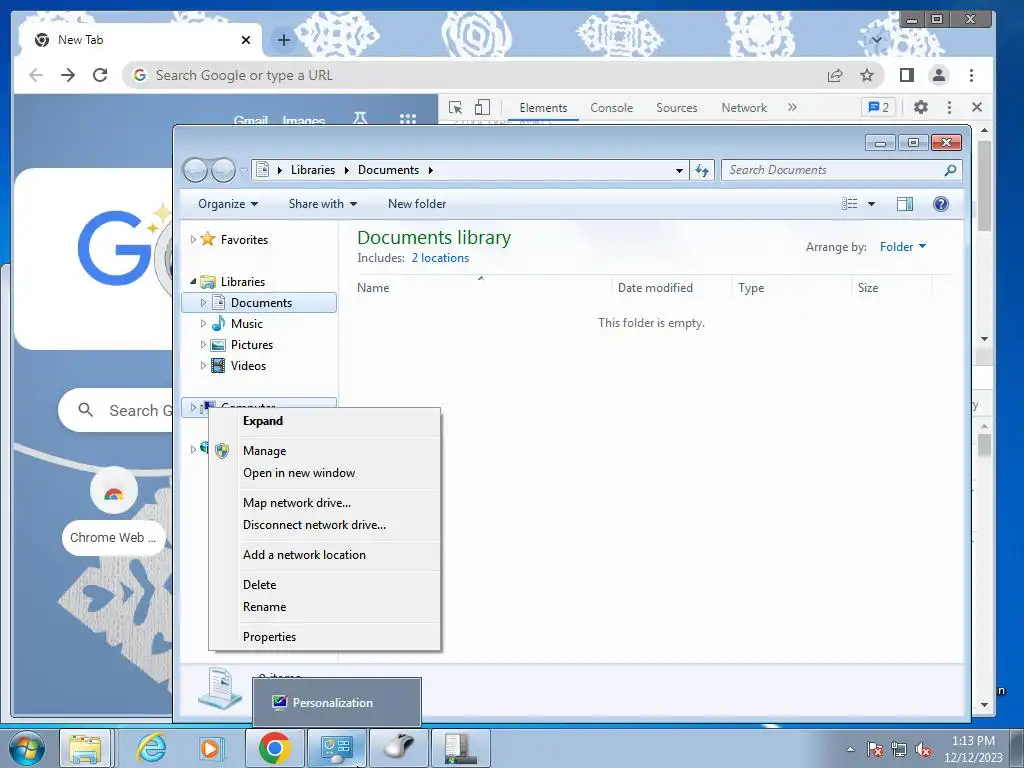Open the Explorer address bar history dropdown
The image size is (1024, 768).
(x=679, y=170)
